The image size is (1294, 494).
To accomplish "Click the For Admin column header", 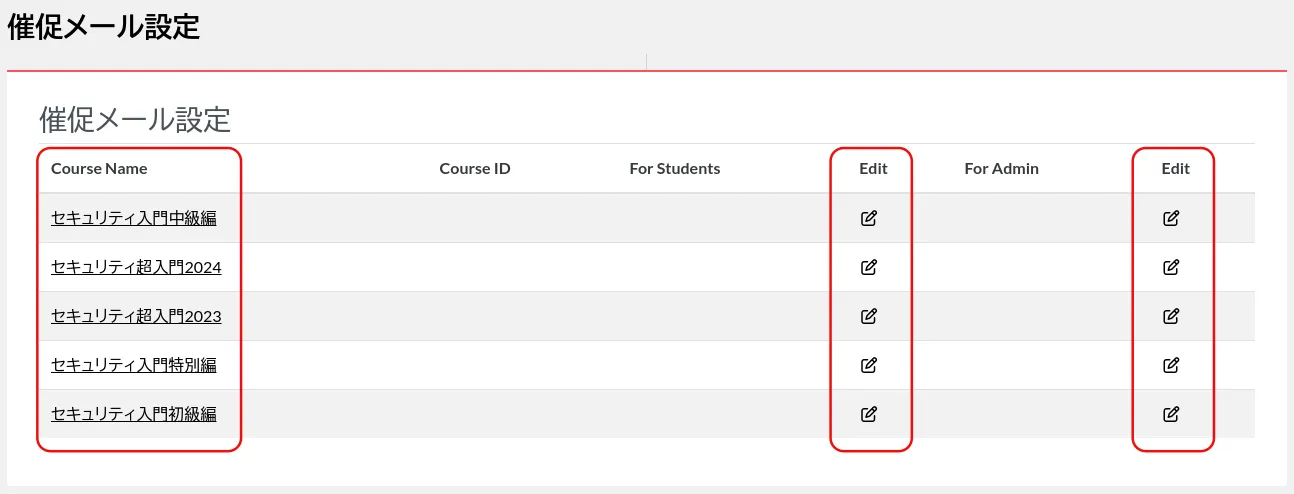I will 1001,169.
